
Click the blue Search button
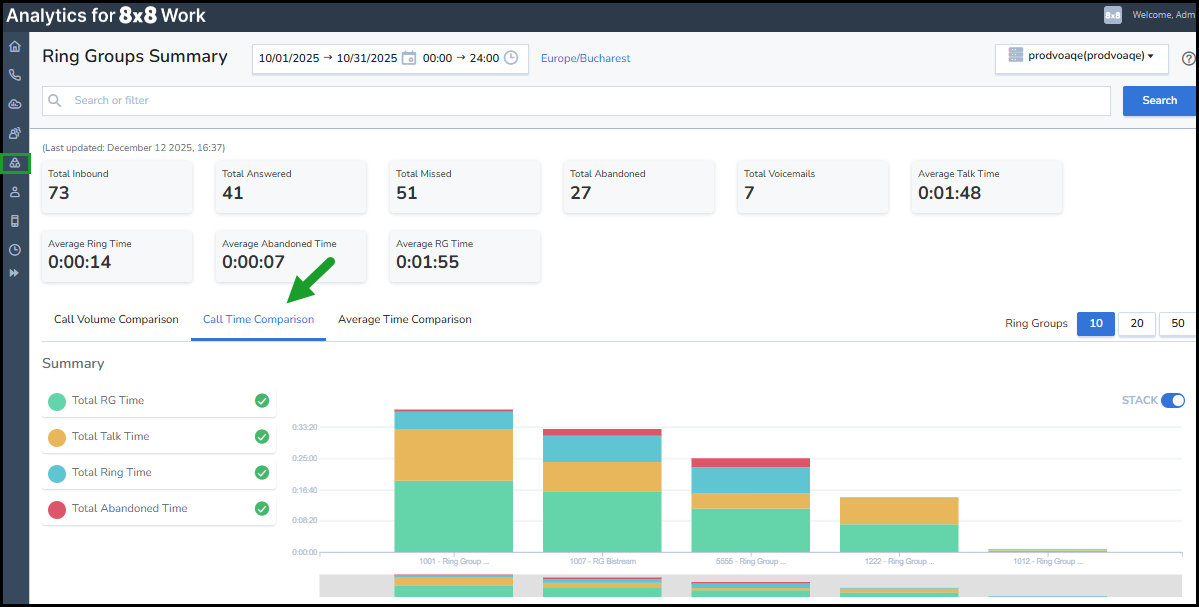[x=1159, y=100]
